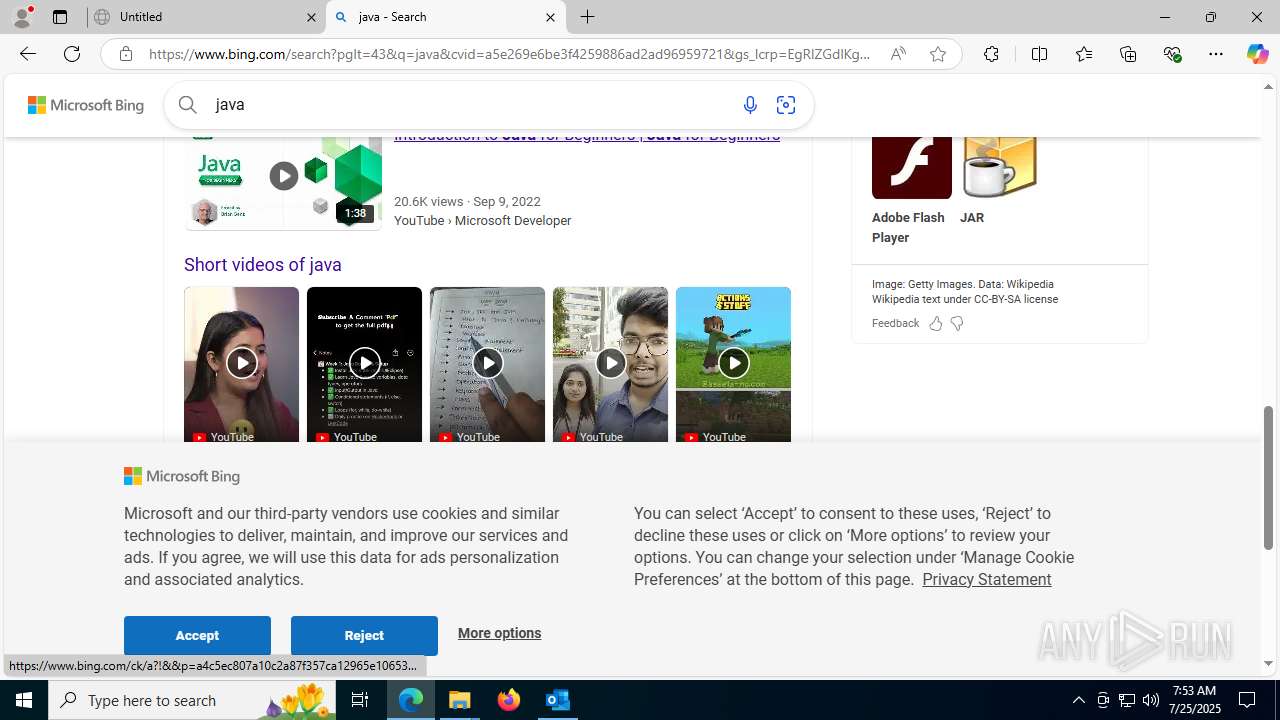Open the Extensions puzzle icon
This screenshot has width=1280, height=720.
991,54
